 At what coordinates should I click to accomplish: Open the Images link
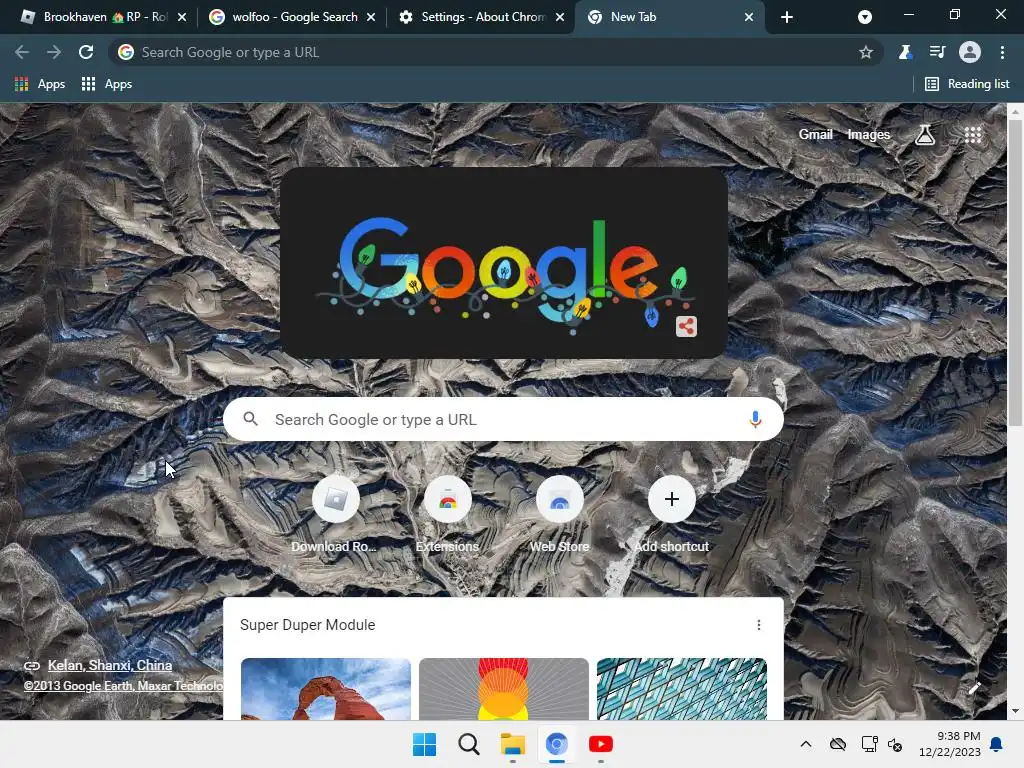(x=868, y=135)
